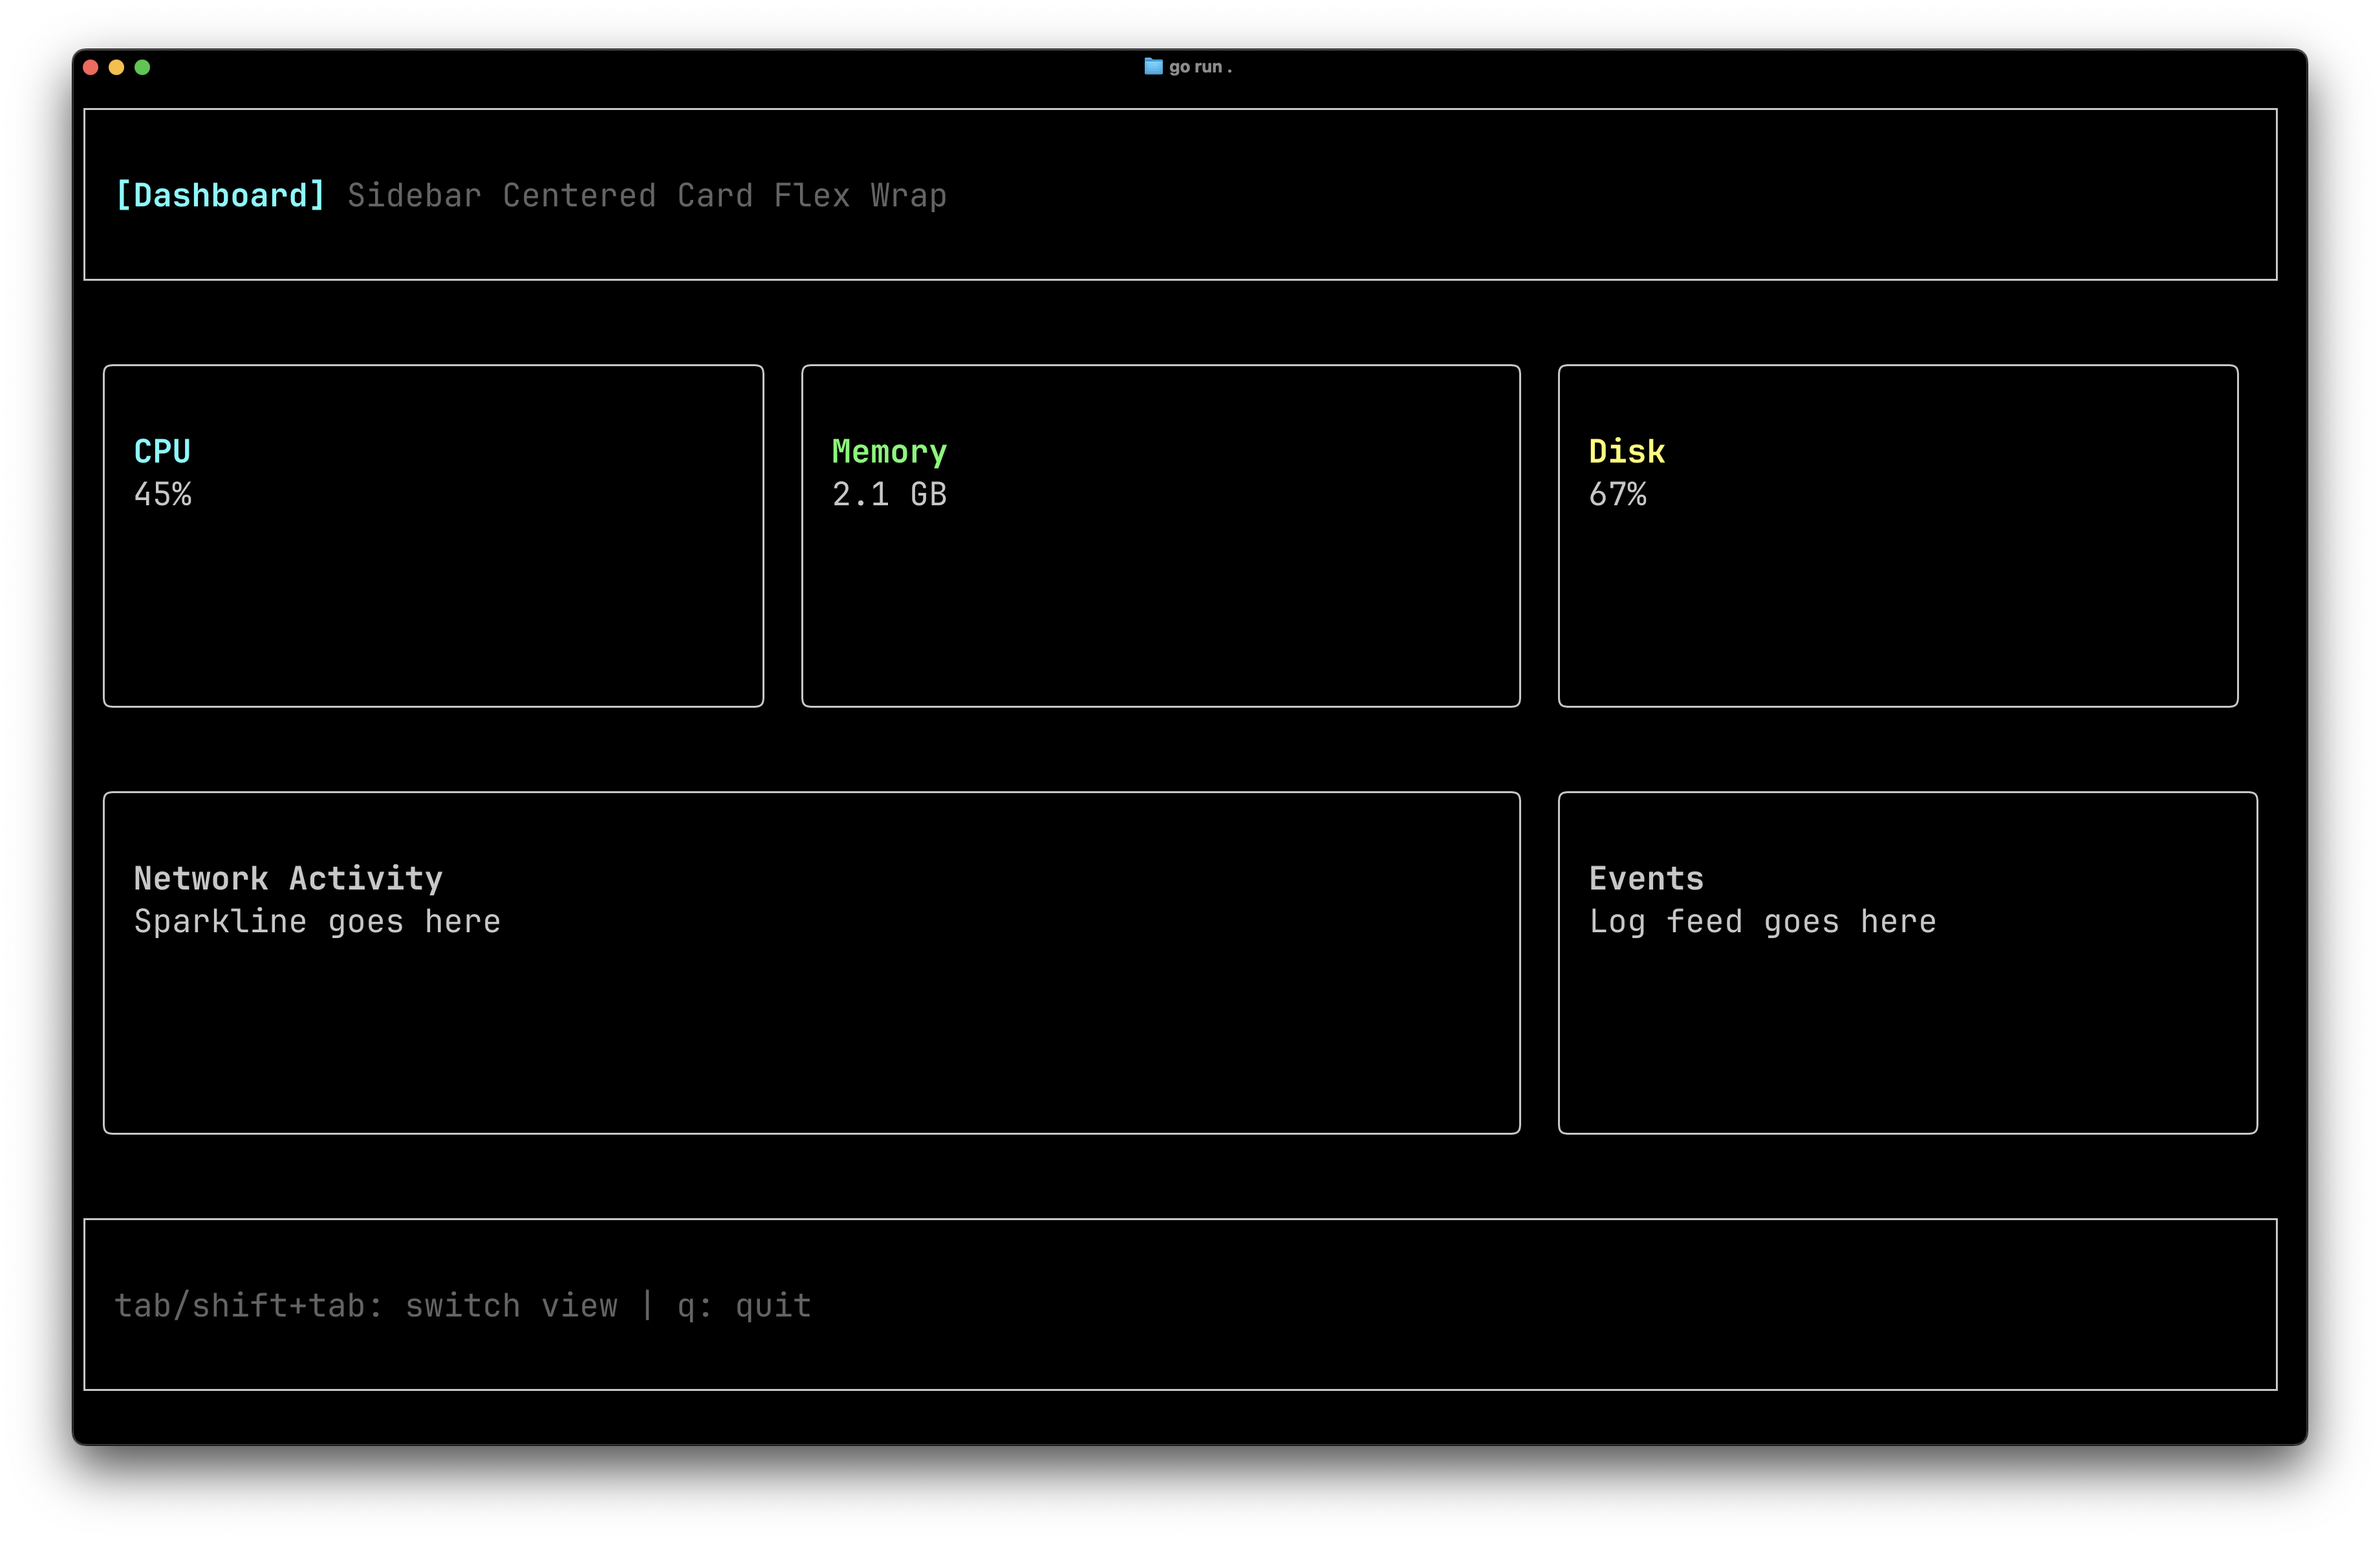Screen dimensions: 2380x1541
Task: Click 'Sparkline goes here' text
Action: tap(317, 921)
